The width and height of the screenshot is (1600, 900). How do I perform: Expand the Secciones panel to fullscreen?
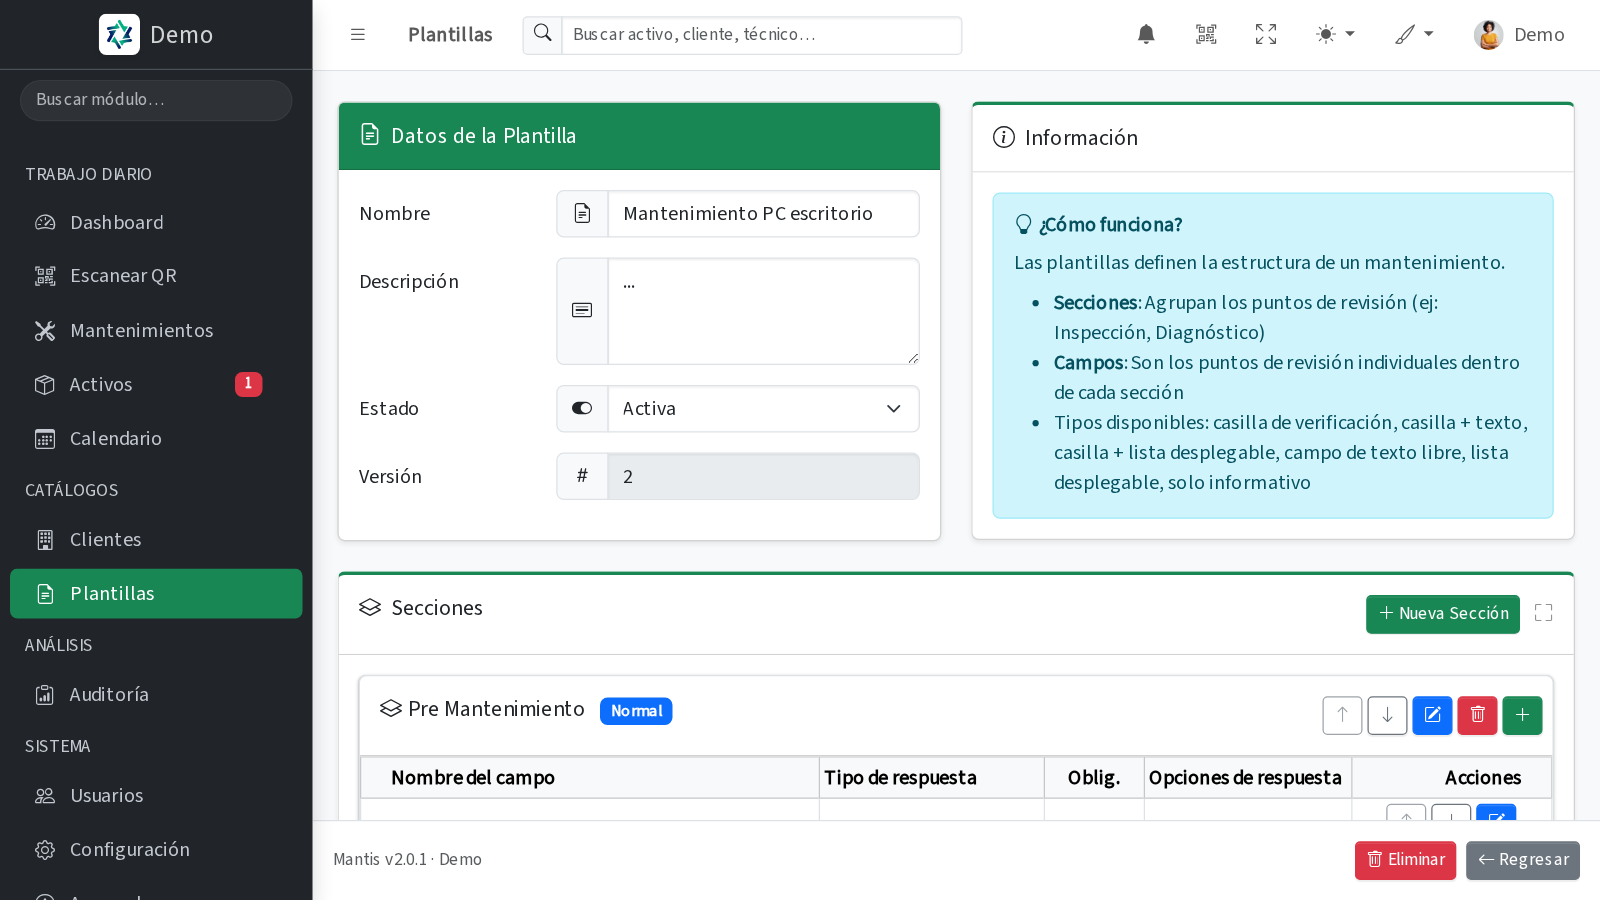point(1543,613)
